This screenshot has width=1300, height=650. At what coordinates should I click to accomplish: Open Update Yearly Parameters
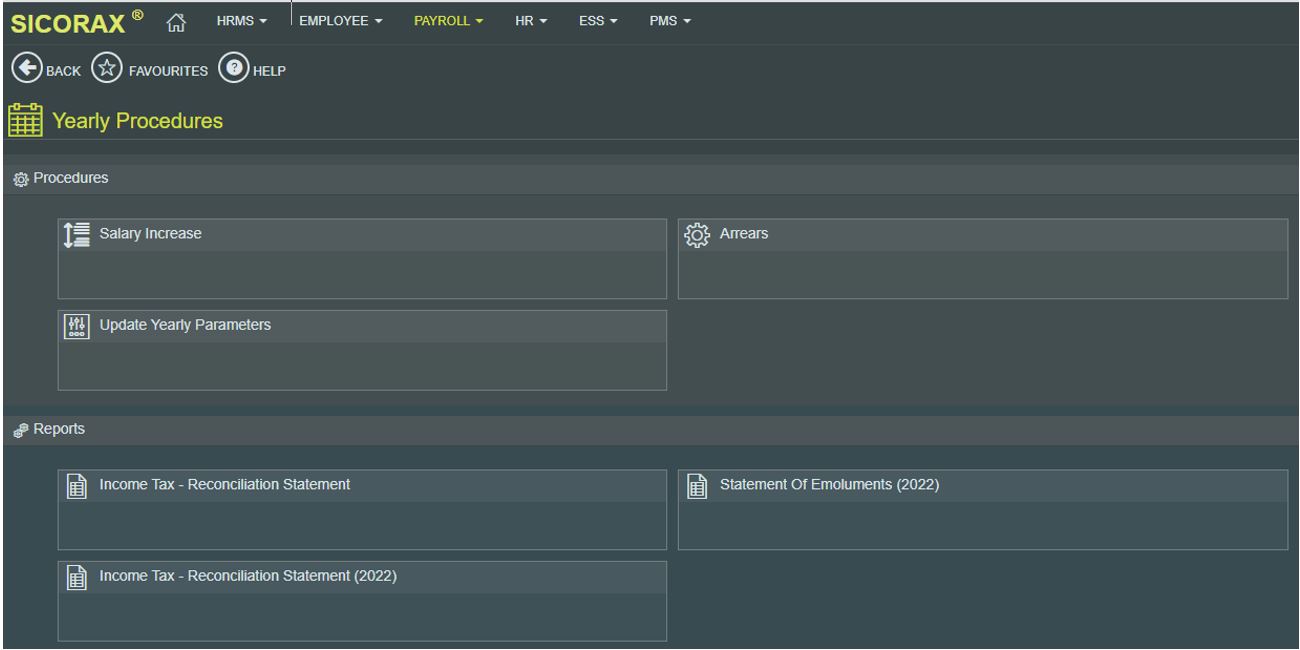click(362, 350)
